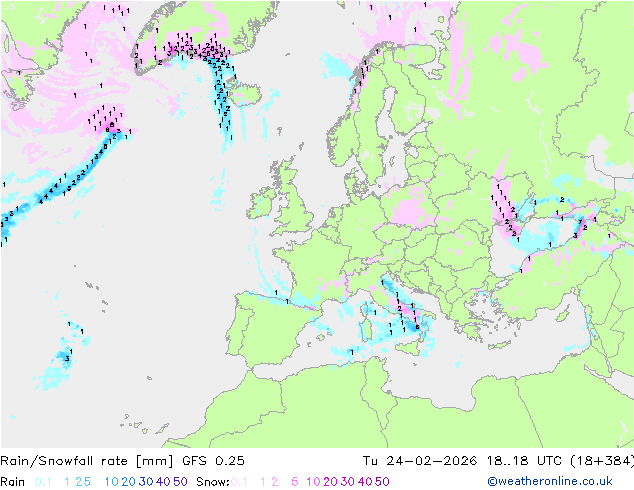Viewport: 634px width, 490px height.
Task: Select the Snow 5 legend color value
Action: pyautogui.click(x=295, y=482)
